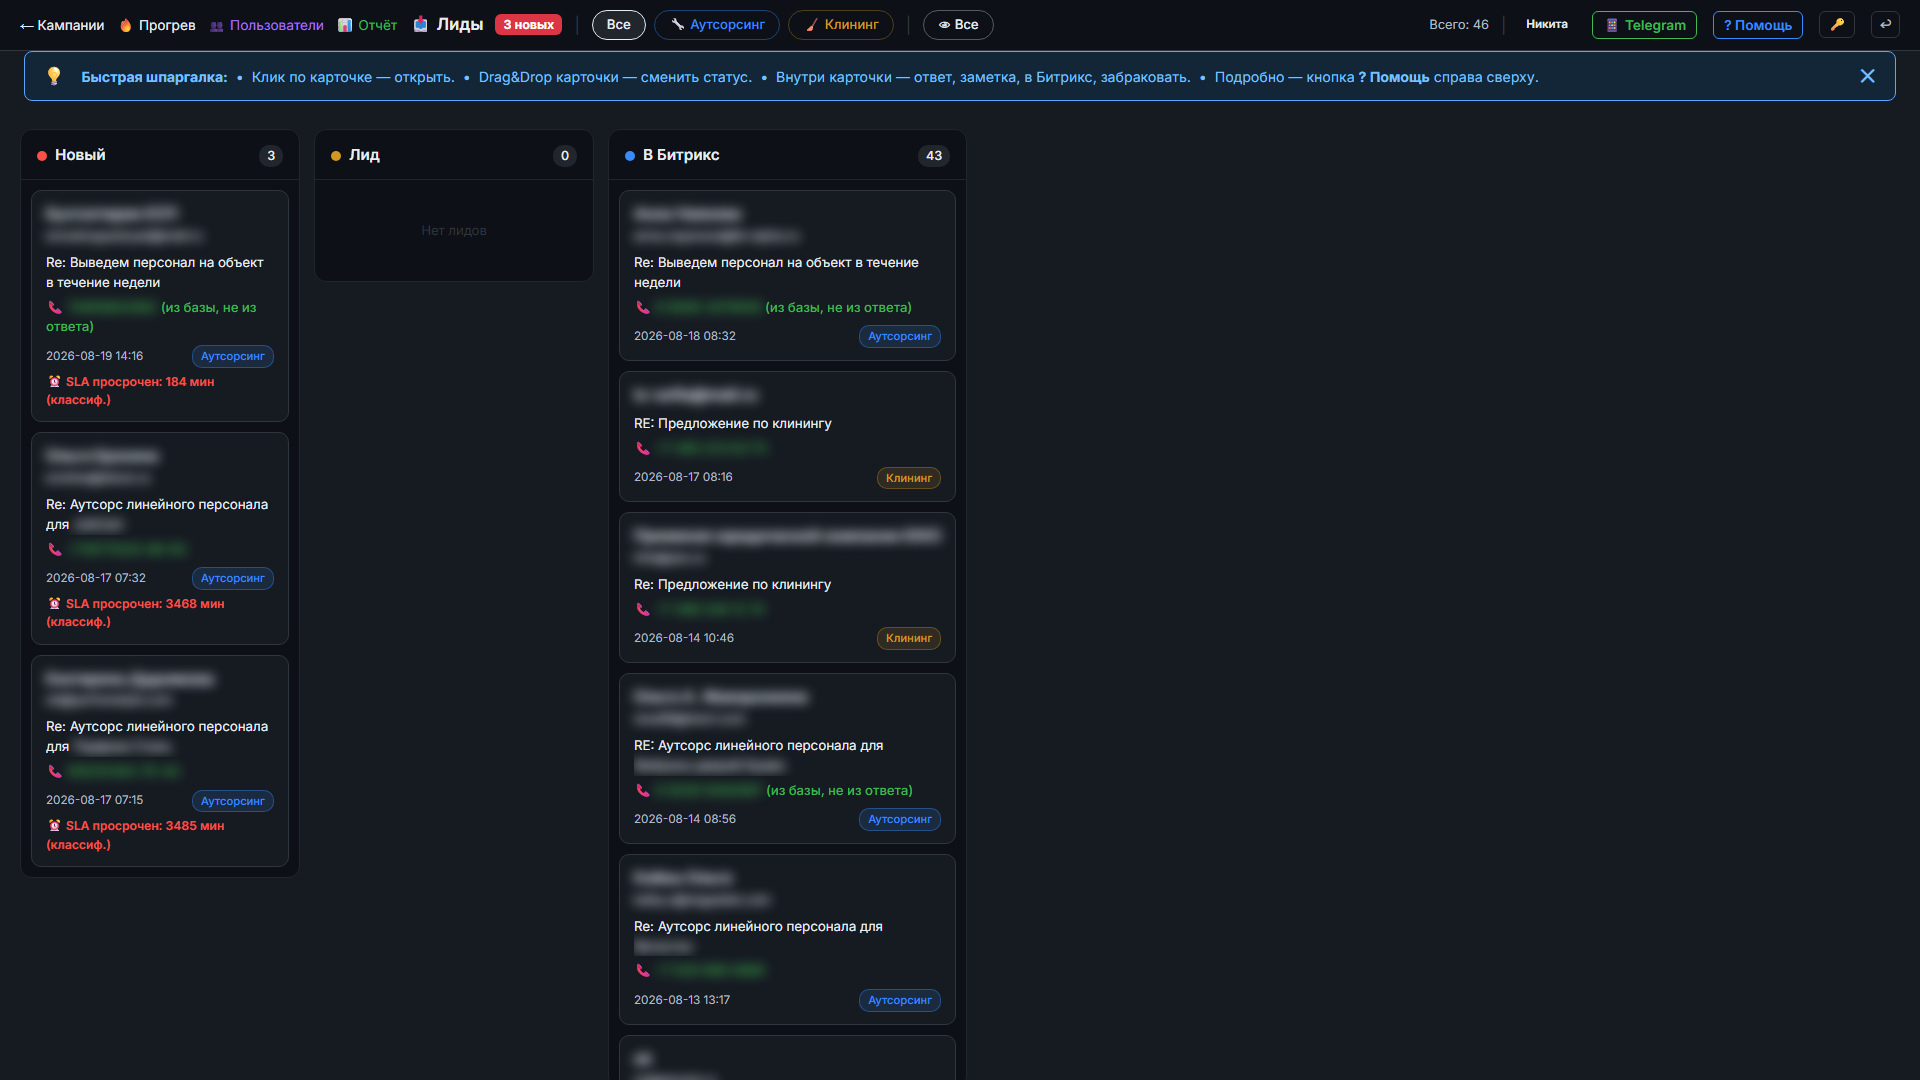Screen dimensions: 1920x1080
Task: Toggle the eye 'Все' visibility filter
Action: [958, 25]
